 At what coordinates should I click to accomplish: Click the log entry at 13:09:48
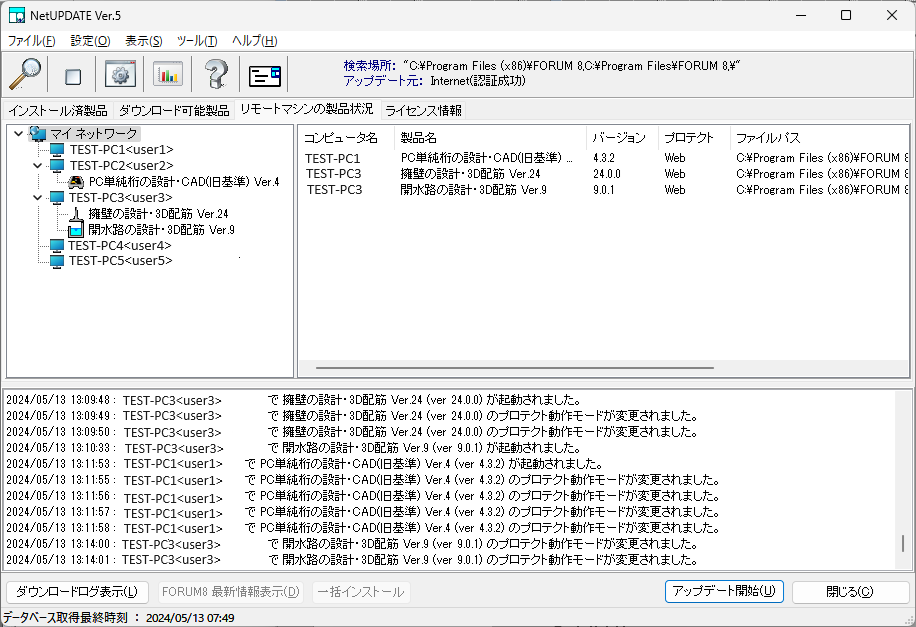(x=294, y=401)
